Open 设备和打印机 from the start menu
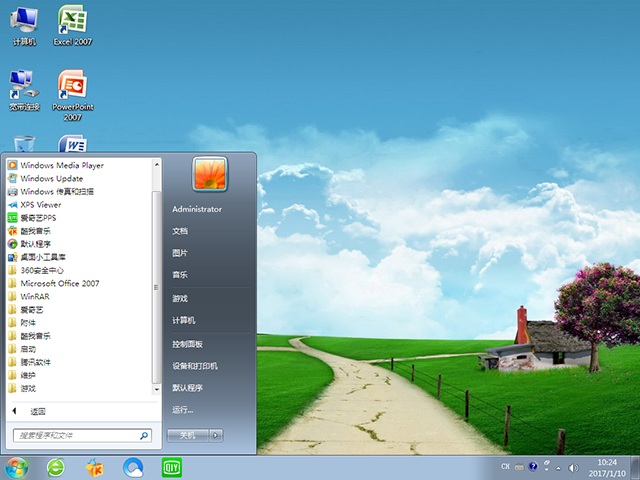 click(x=195, y=366)
